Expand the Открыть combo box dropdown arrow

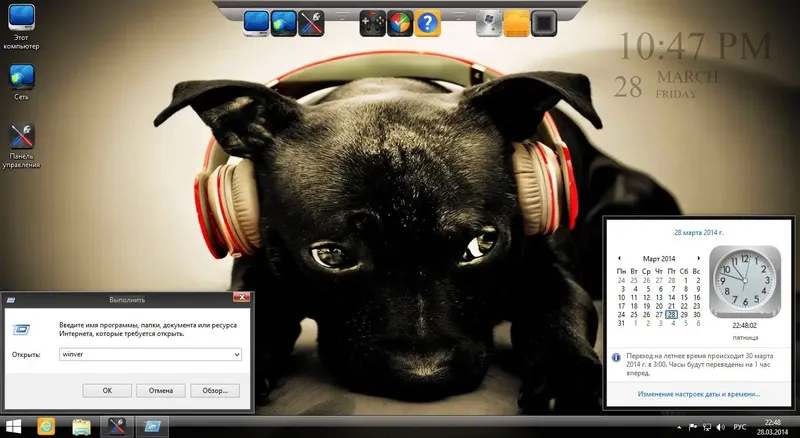237,354
